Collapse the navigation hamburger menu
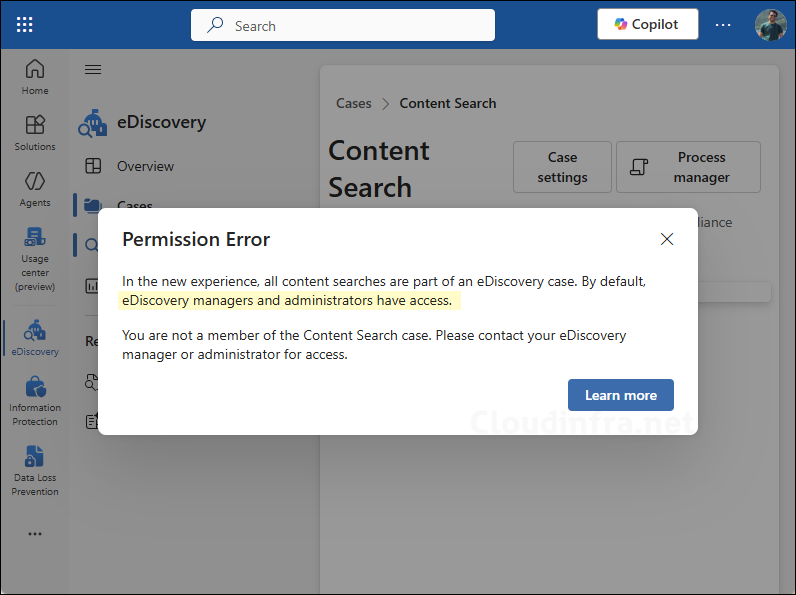796x595 pixels. pyautogui.click(x=93, y=70)
